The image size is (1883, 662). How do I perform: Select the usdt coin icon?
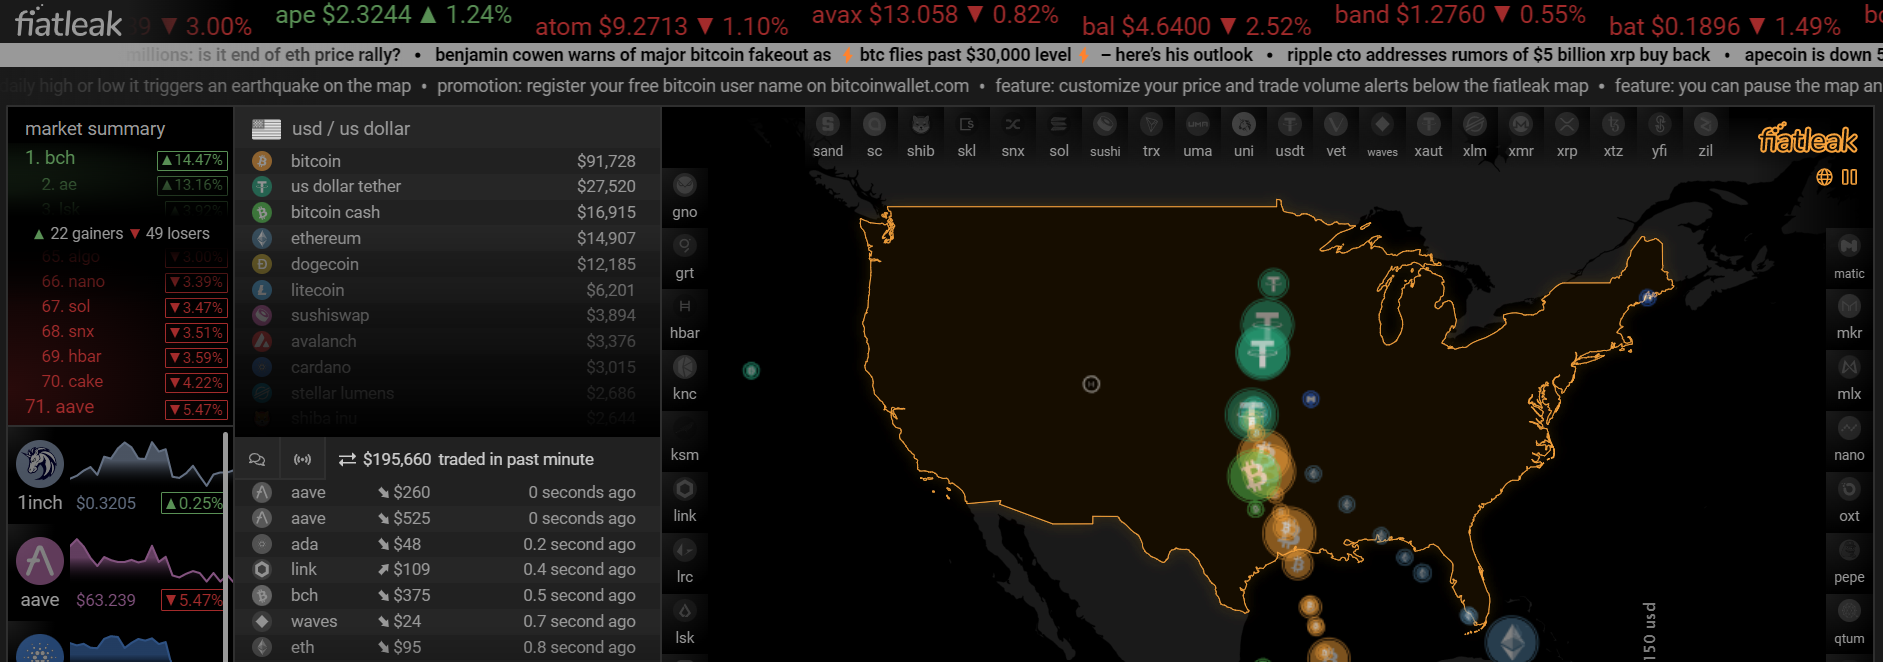(1290, 125)
